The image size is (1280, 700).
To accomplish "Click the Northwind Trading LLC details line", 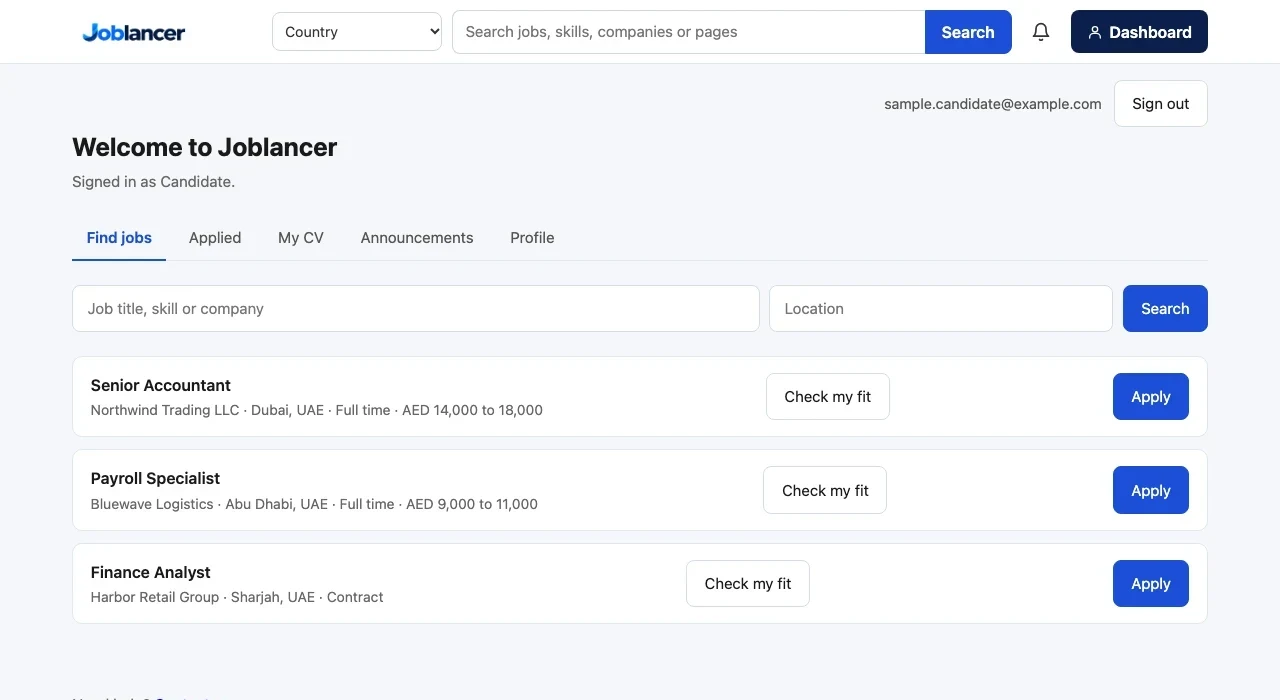I will (x=317, y=410).
